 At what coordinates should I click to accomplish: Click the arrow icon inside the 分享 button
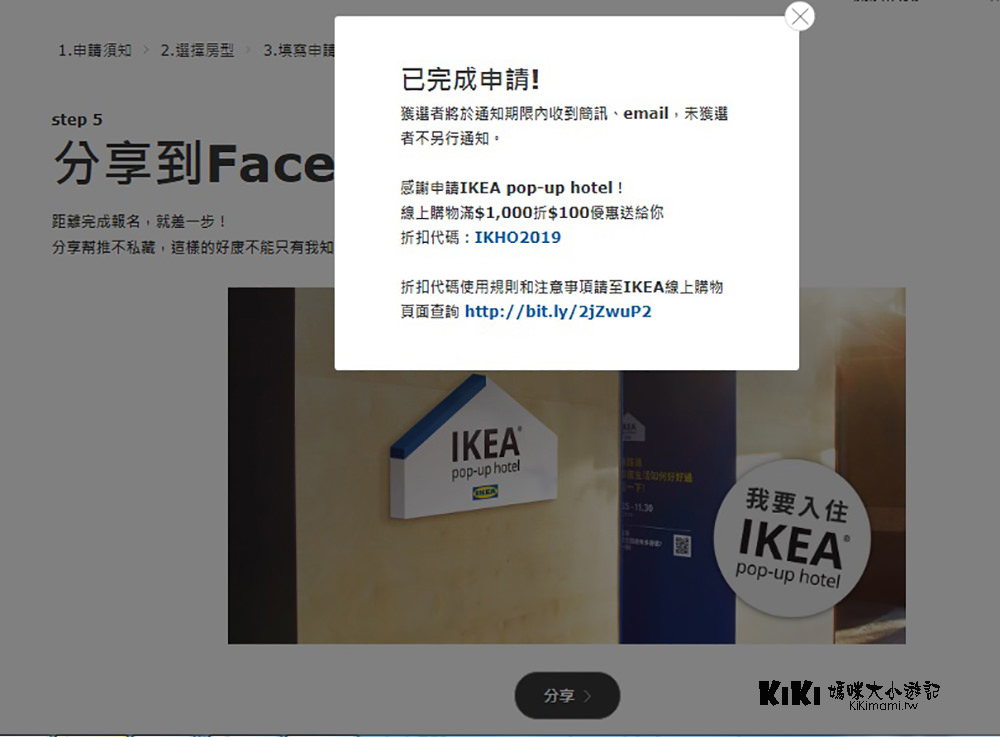tap(587, 696)
